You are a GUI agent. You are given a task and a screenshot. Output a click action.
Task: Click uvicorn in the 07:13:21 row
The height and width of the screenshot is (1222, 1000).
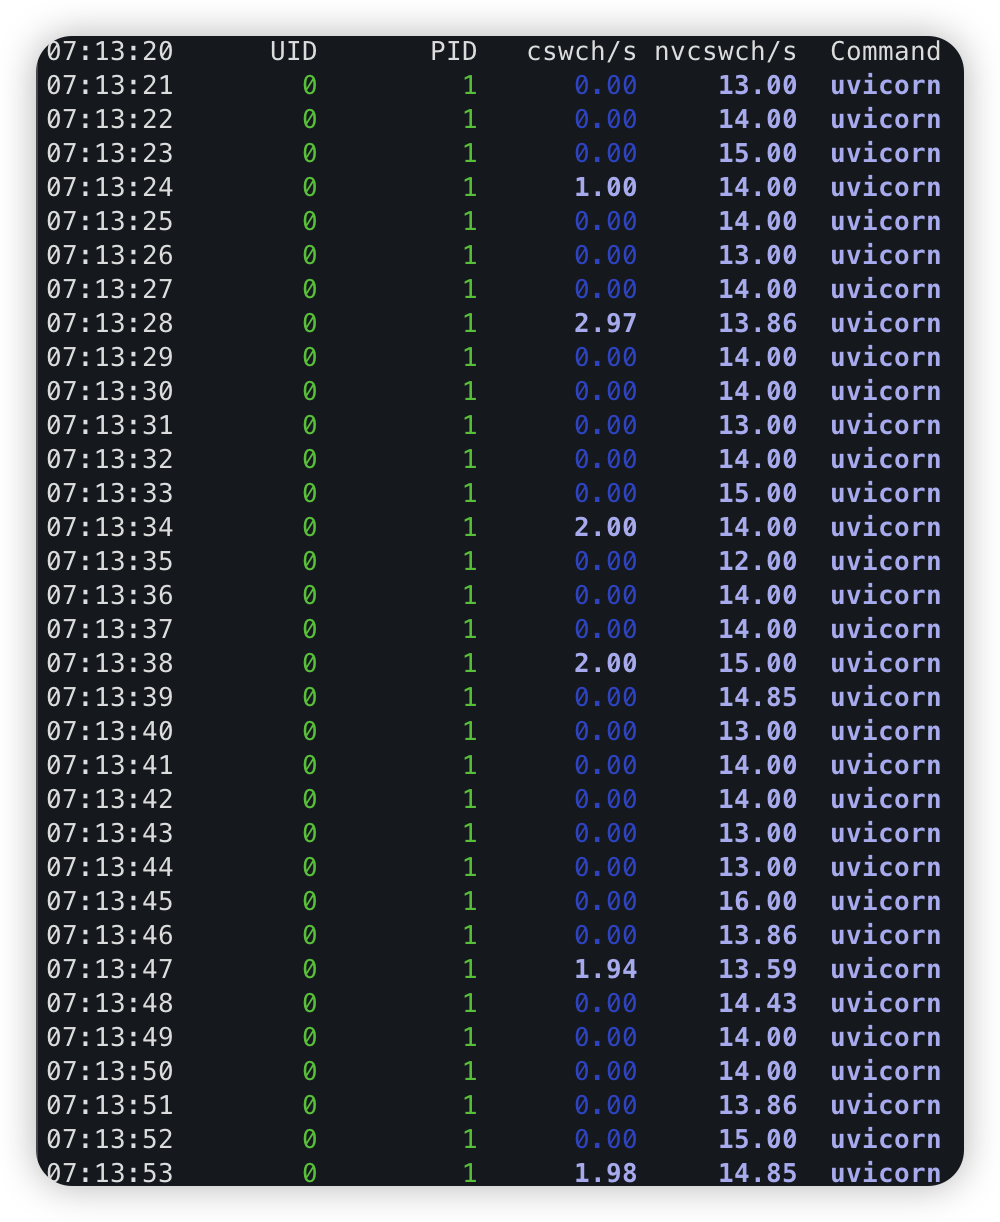pos(885,86)
